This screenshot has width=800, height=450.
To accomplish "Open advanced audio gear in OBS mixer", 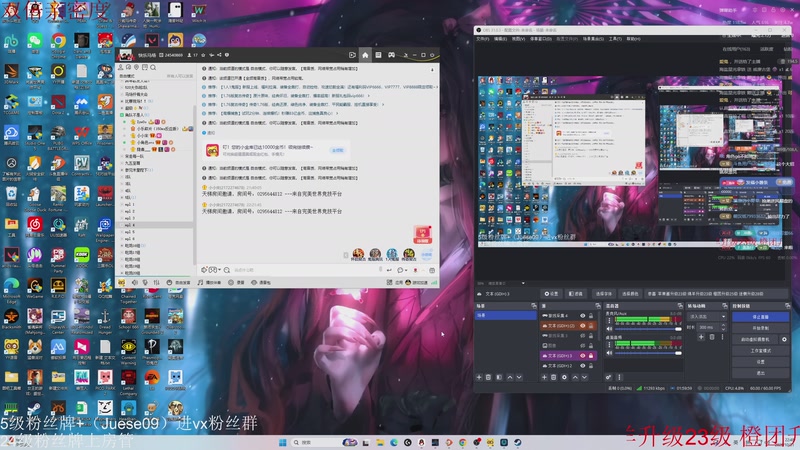I will point(609,378).
